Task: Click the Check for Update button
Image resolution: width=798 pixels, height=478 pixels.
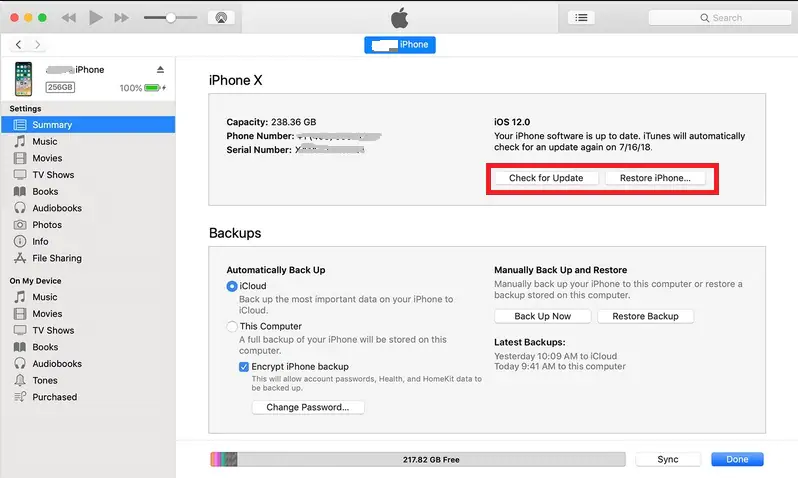Action: pos(546,178)
